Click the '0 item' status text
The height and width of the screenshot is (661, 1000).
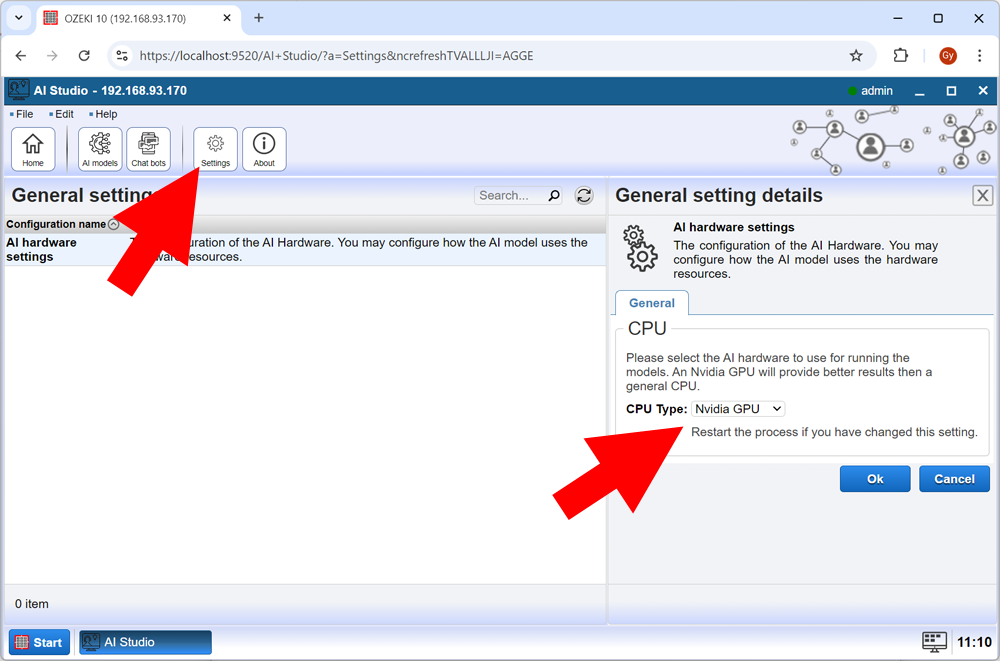tap(32, 604)
